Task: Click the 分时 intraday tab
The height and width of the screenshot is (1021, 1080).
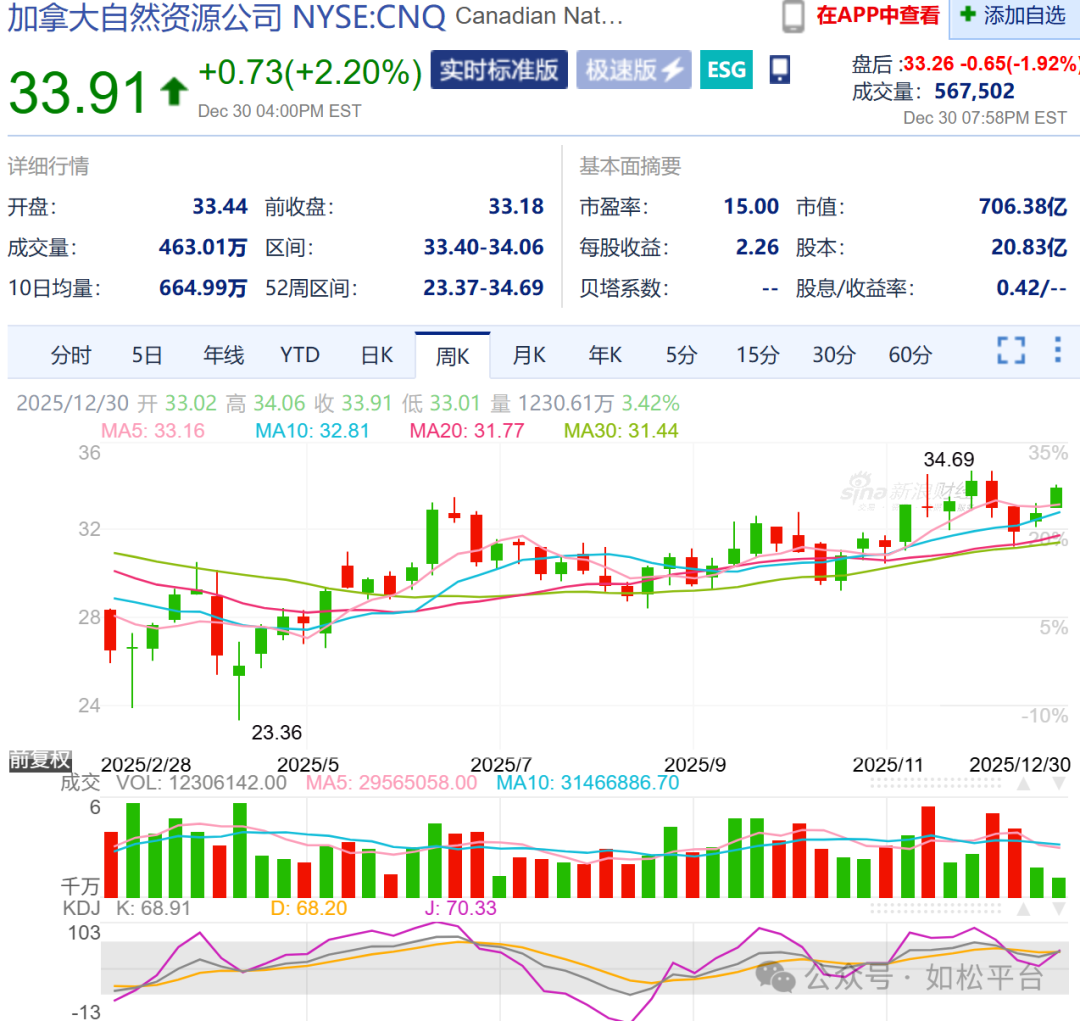Action: pyautogui.click(x=71, y=355)
